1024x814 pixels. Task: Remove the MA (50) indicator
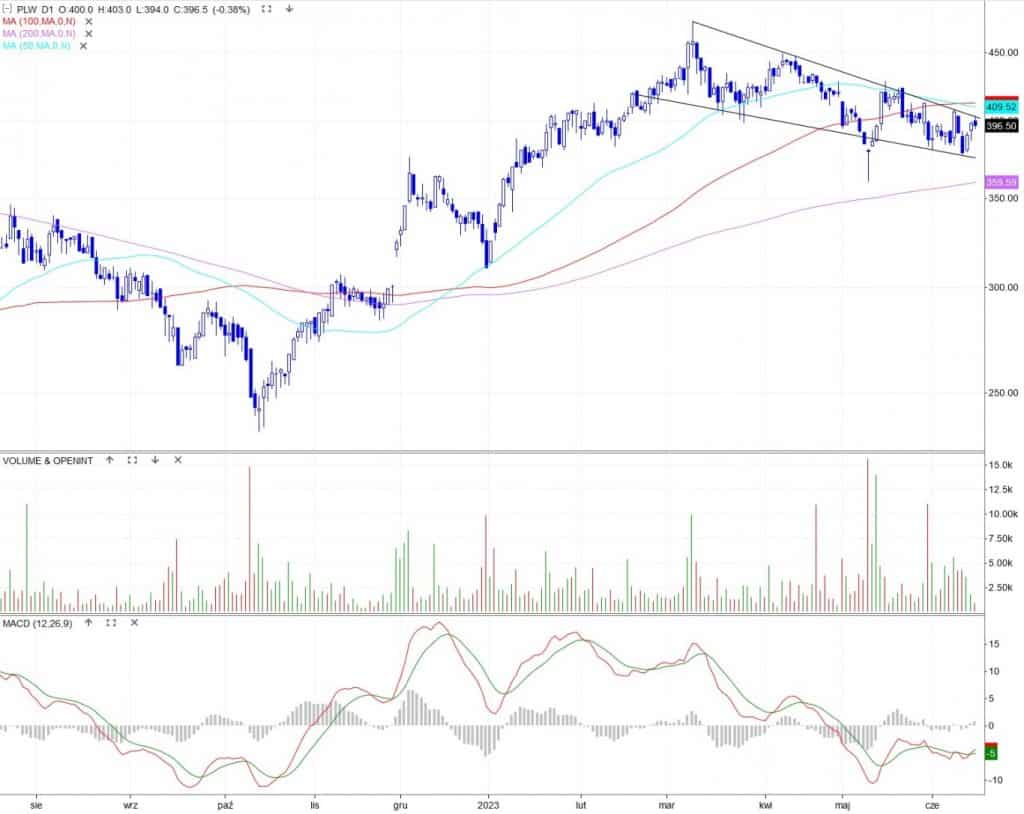(x=83, y=45)
